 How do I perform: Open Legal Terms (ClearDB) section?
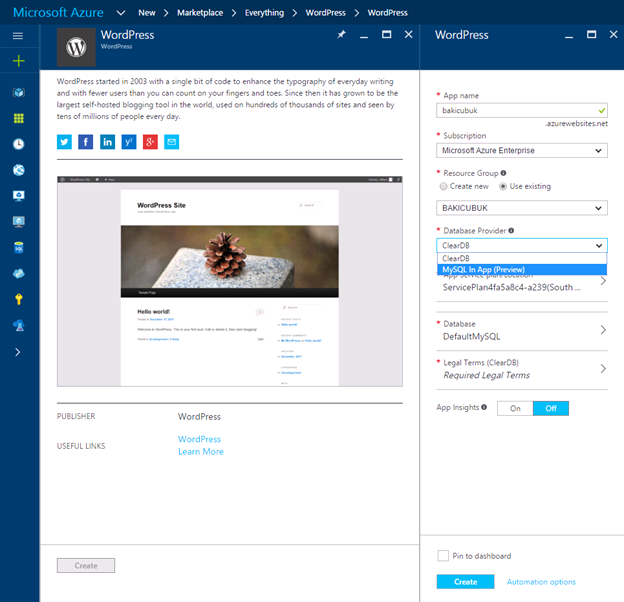click(522, 369)
